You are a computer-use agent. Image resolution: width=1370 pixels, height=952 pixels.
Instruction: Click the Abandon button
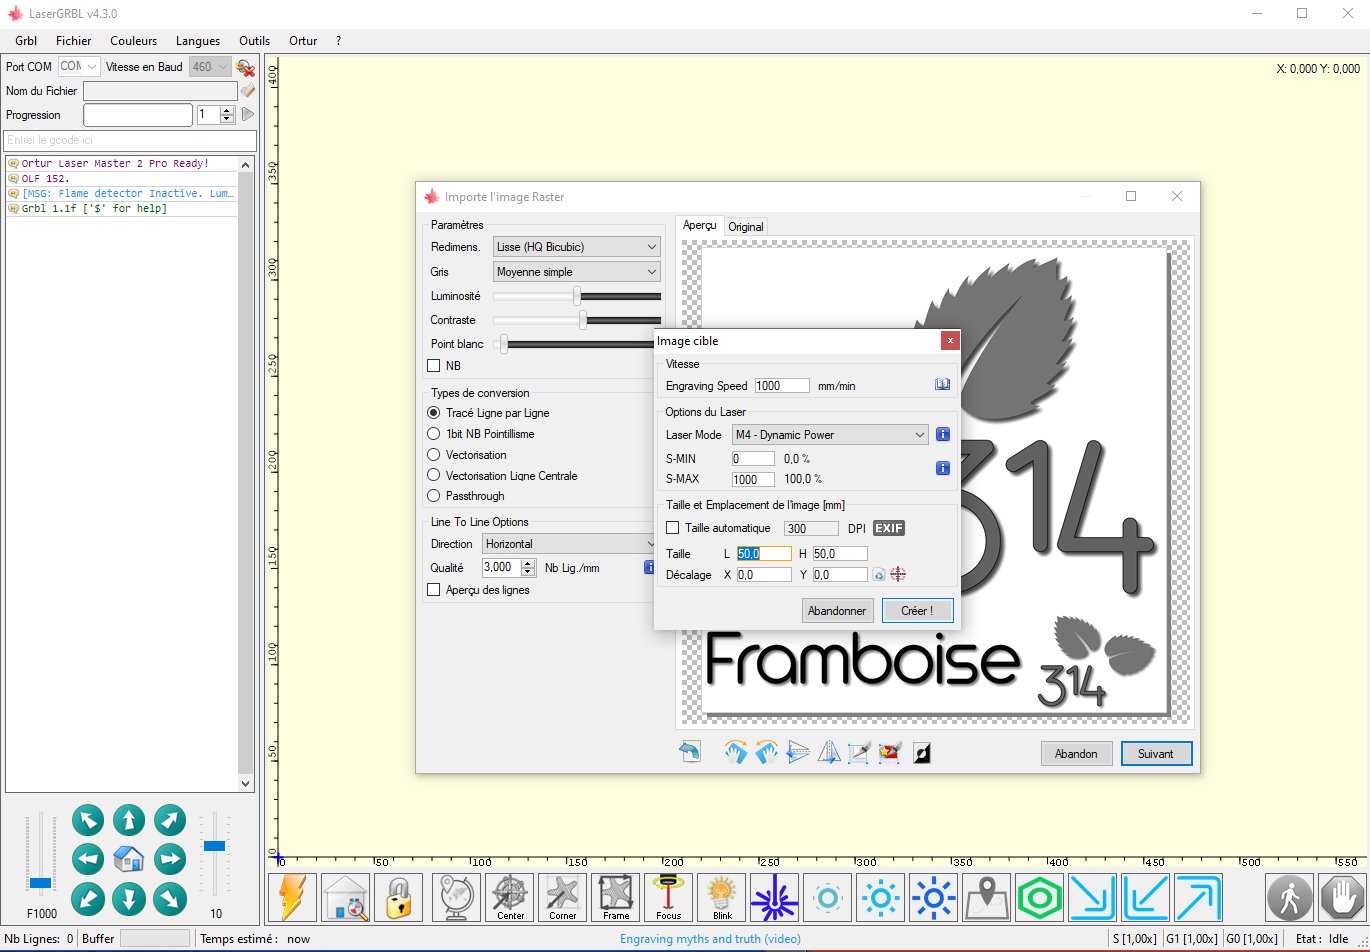[x=1076, y=754]
